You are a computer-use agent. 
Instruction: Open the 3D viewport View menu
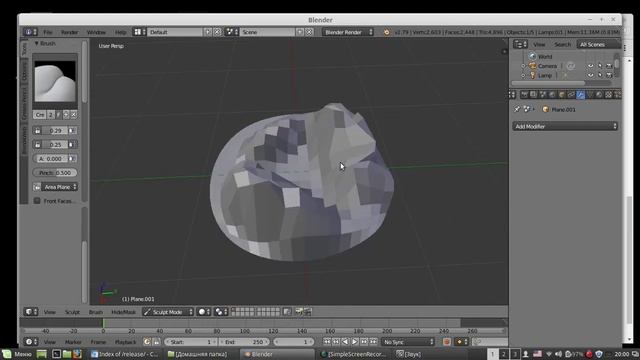pos(50,312)
